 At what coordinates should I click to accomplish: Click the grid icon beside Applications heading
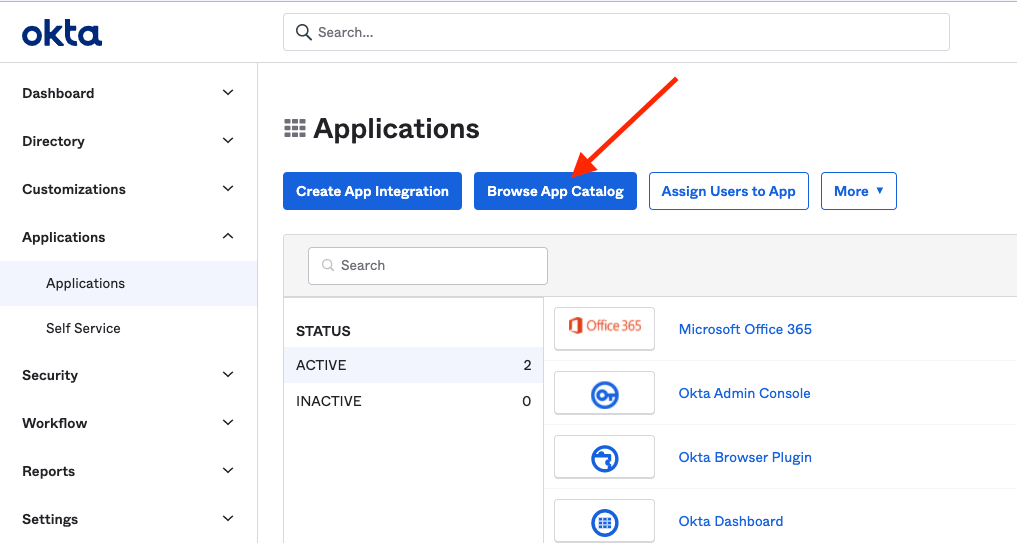click(295, 128)
